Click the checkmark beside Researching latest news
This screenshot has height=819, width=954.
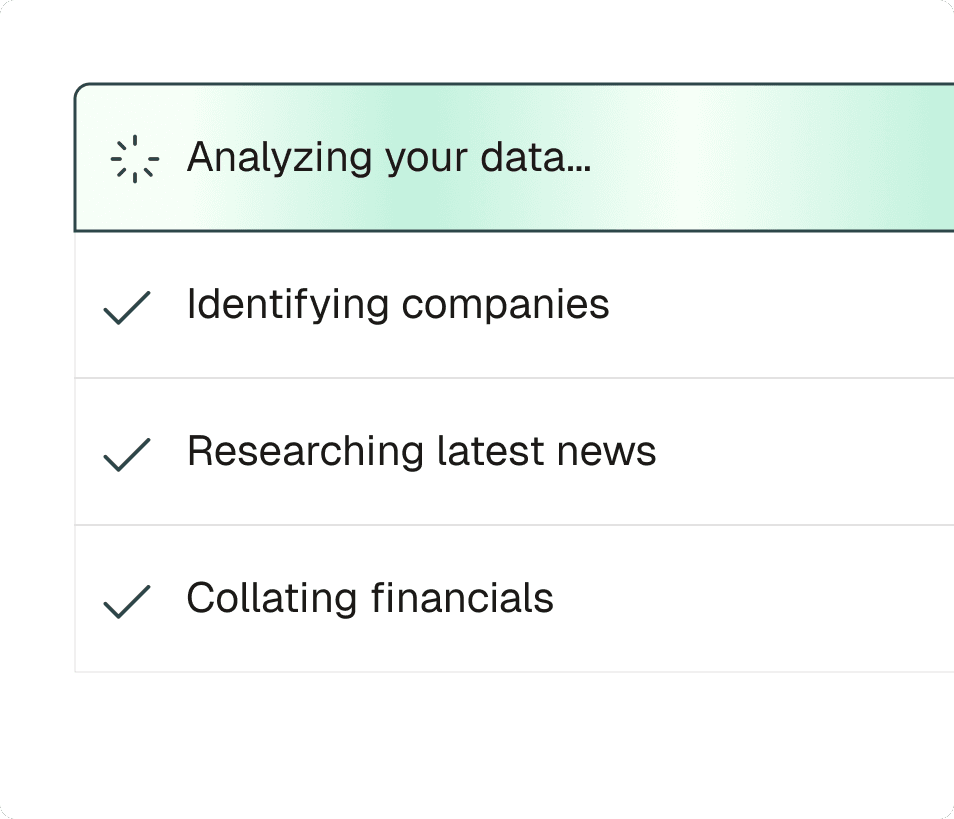[127, 454]
